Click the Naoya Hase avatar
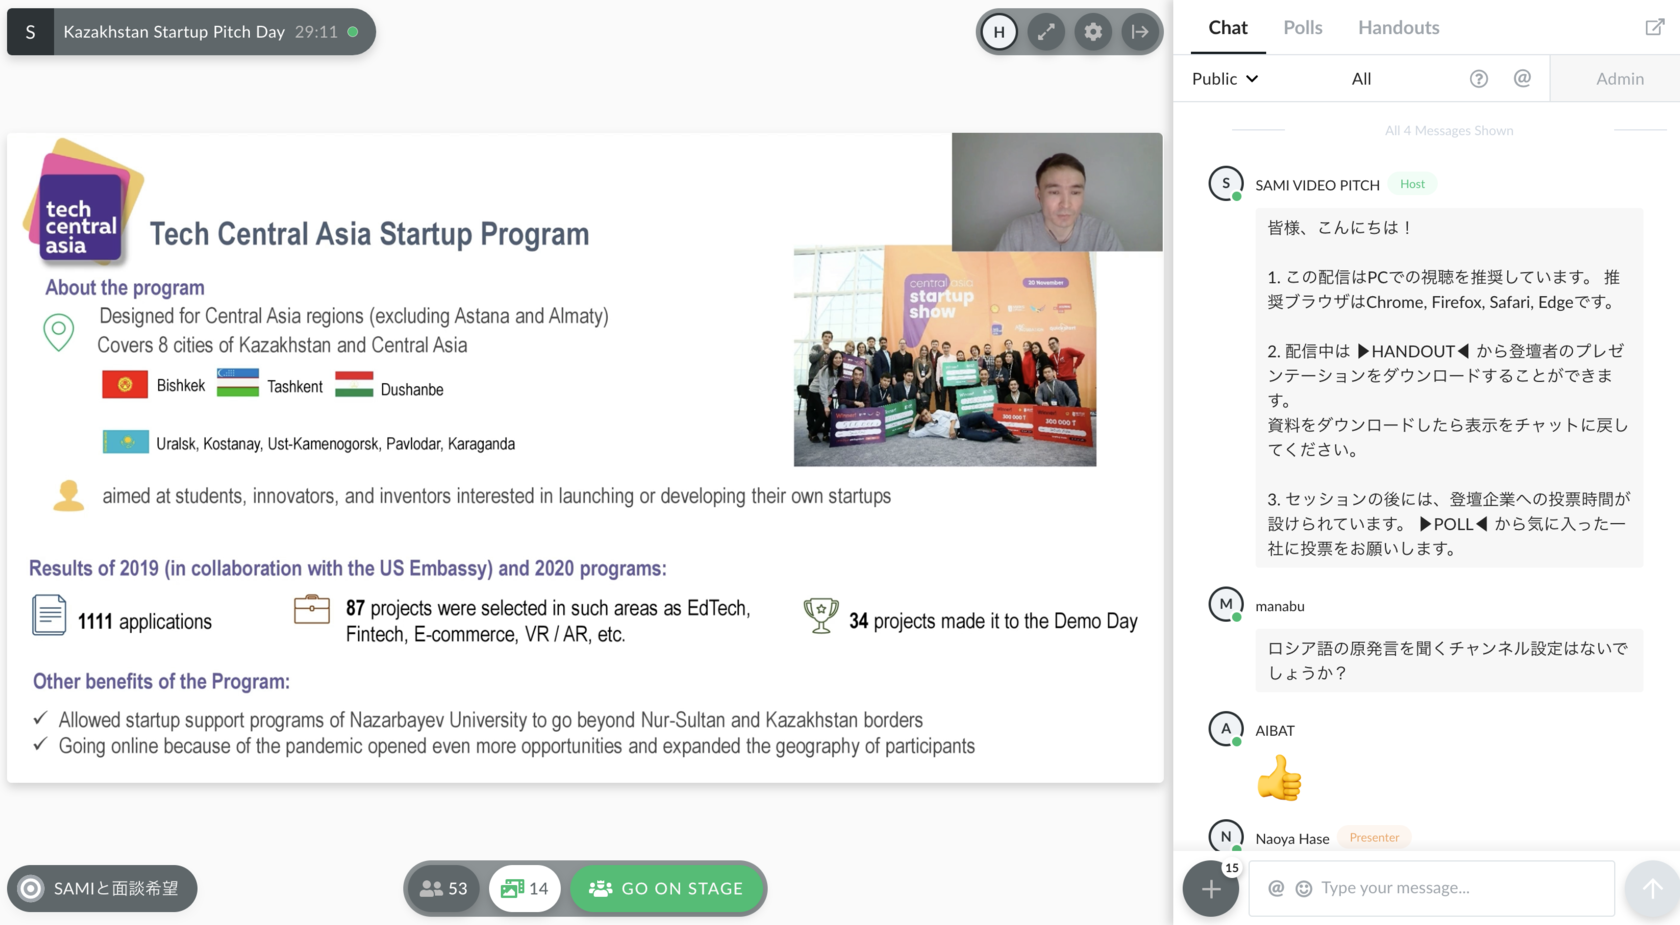 coord(1226,837)
